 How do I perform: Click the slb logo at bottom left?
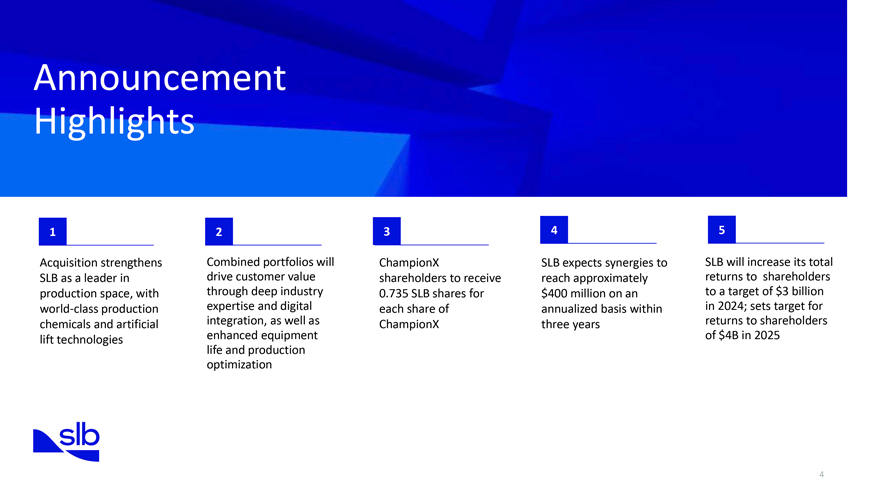coord(67,441)
